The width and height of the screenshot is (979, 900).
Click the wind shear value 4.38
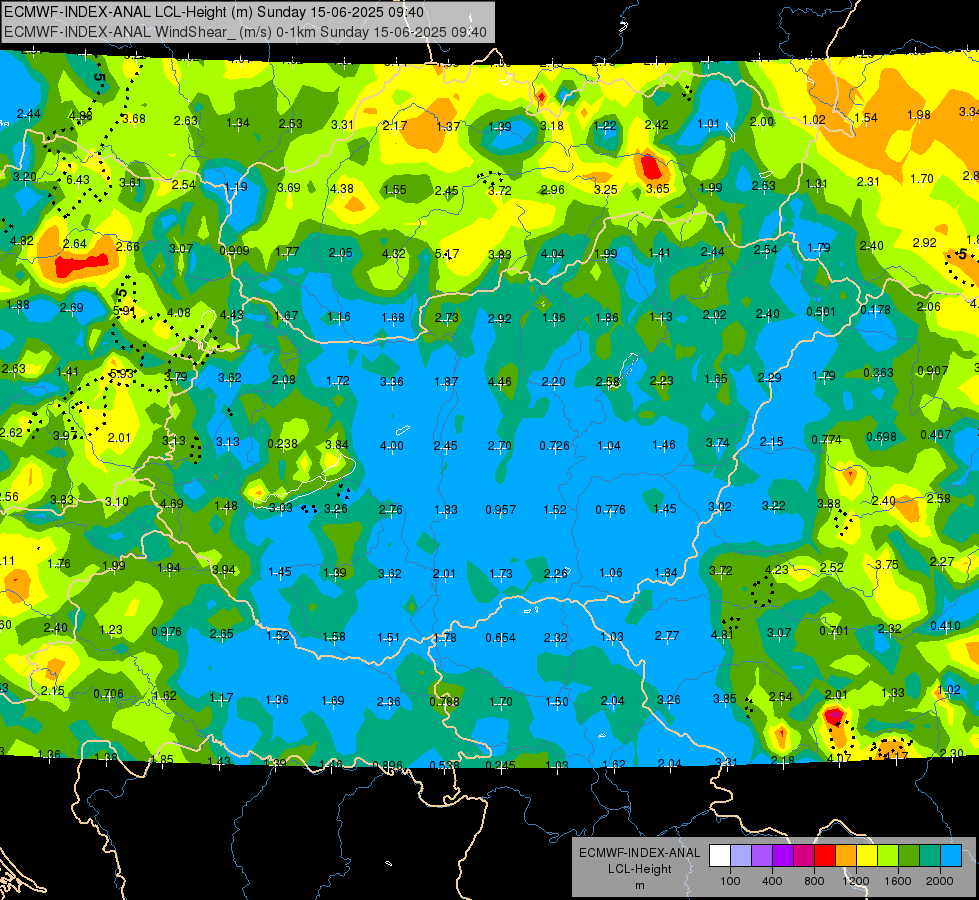tap(342, 189)
